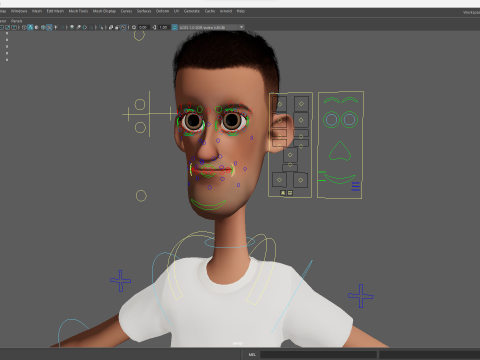Image resolution: width=480 pixels, height=360 pixels.
Task: Toggle depth of field icon
Action: [91, 27]
